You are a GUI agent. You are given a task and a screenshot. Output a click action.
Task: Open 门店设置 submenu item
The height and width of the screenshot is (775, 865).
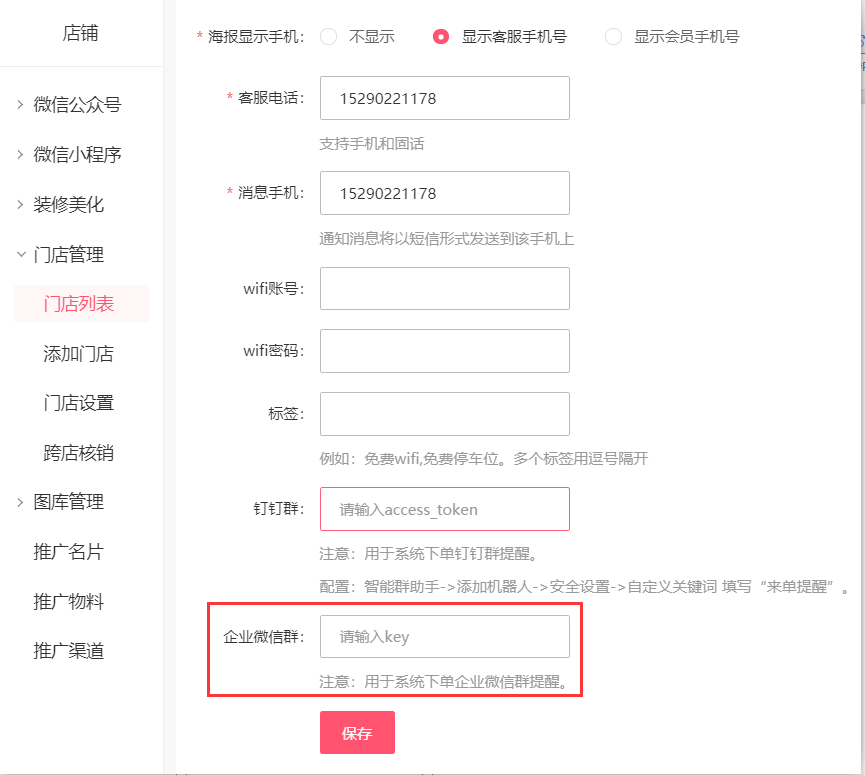tap(78, 403)
